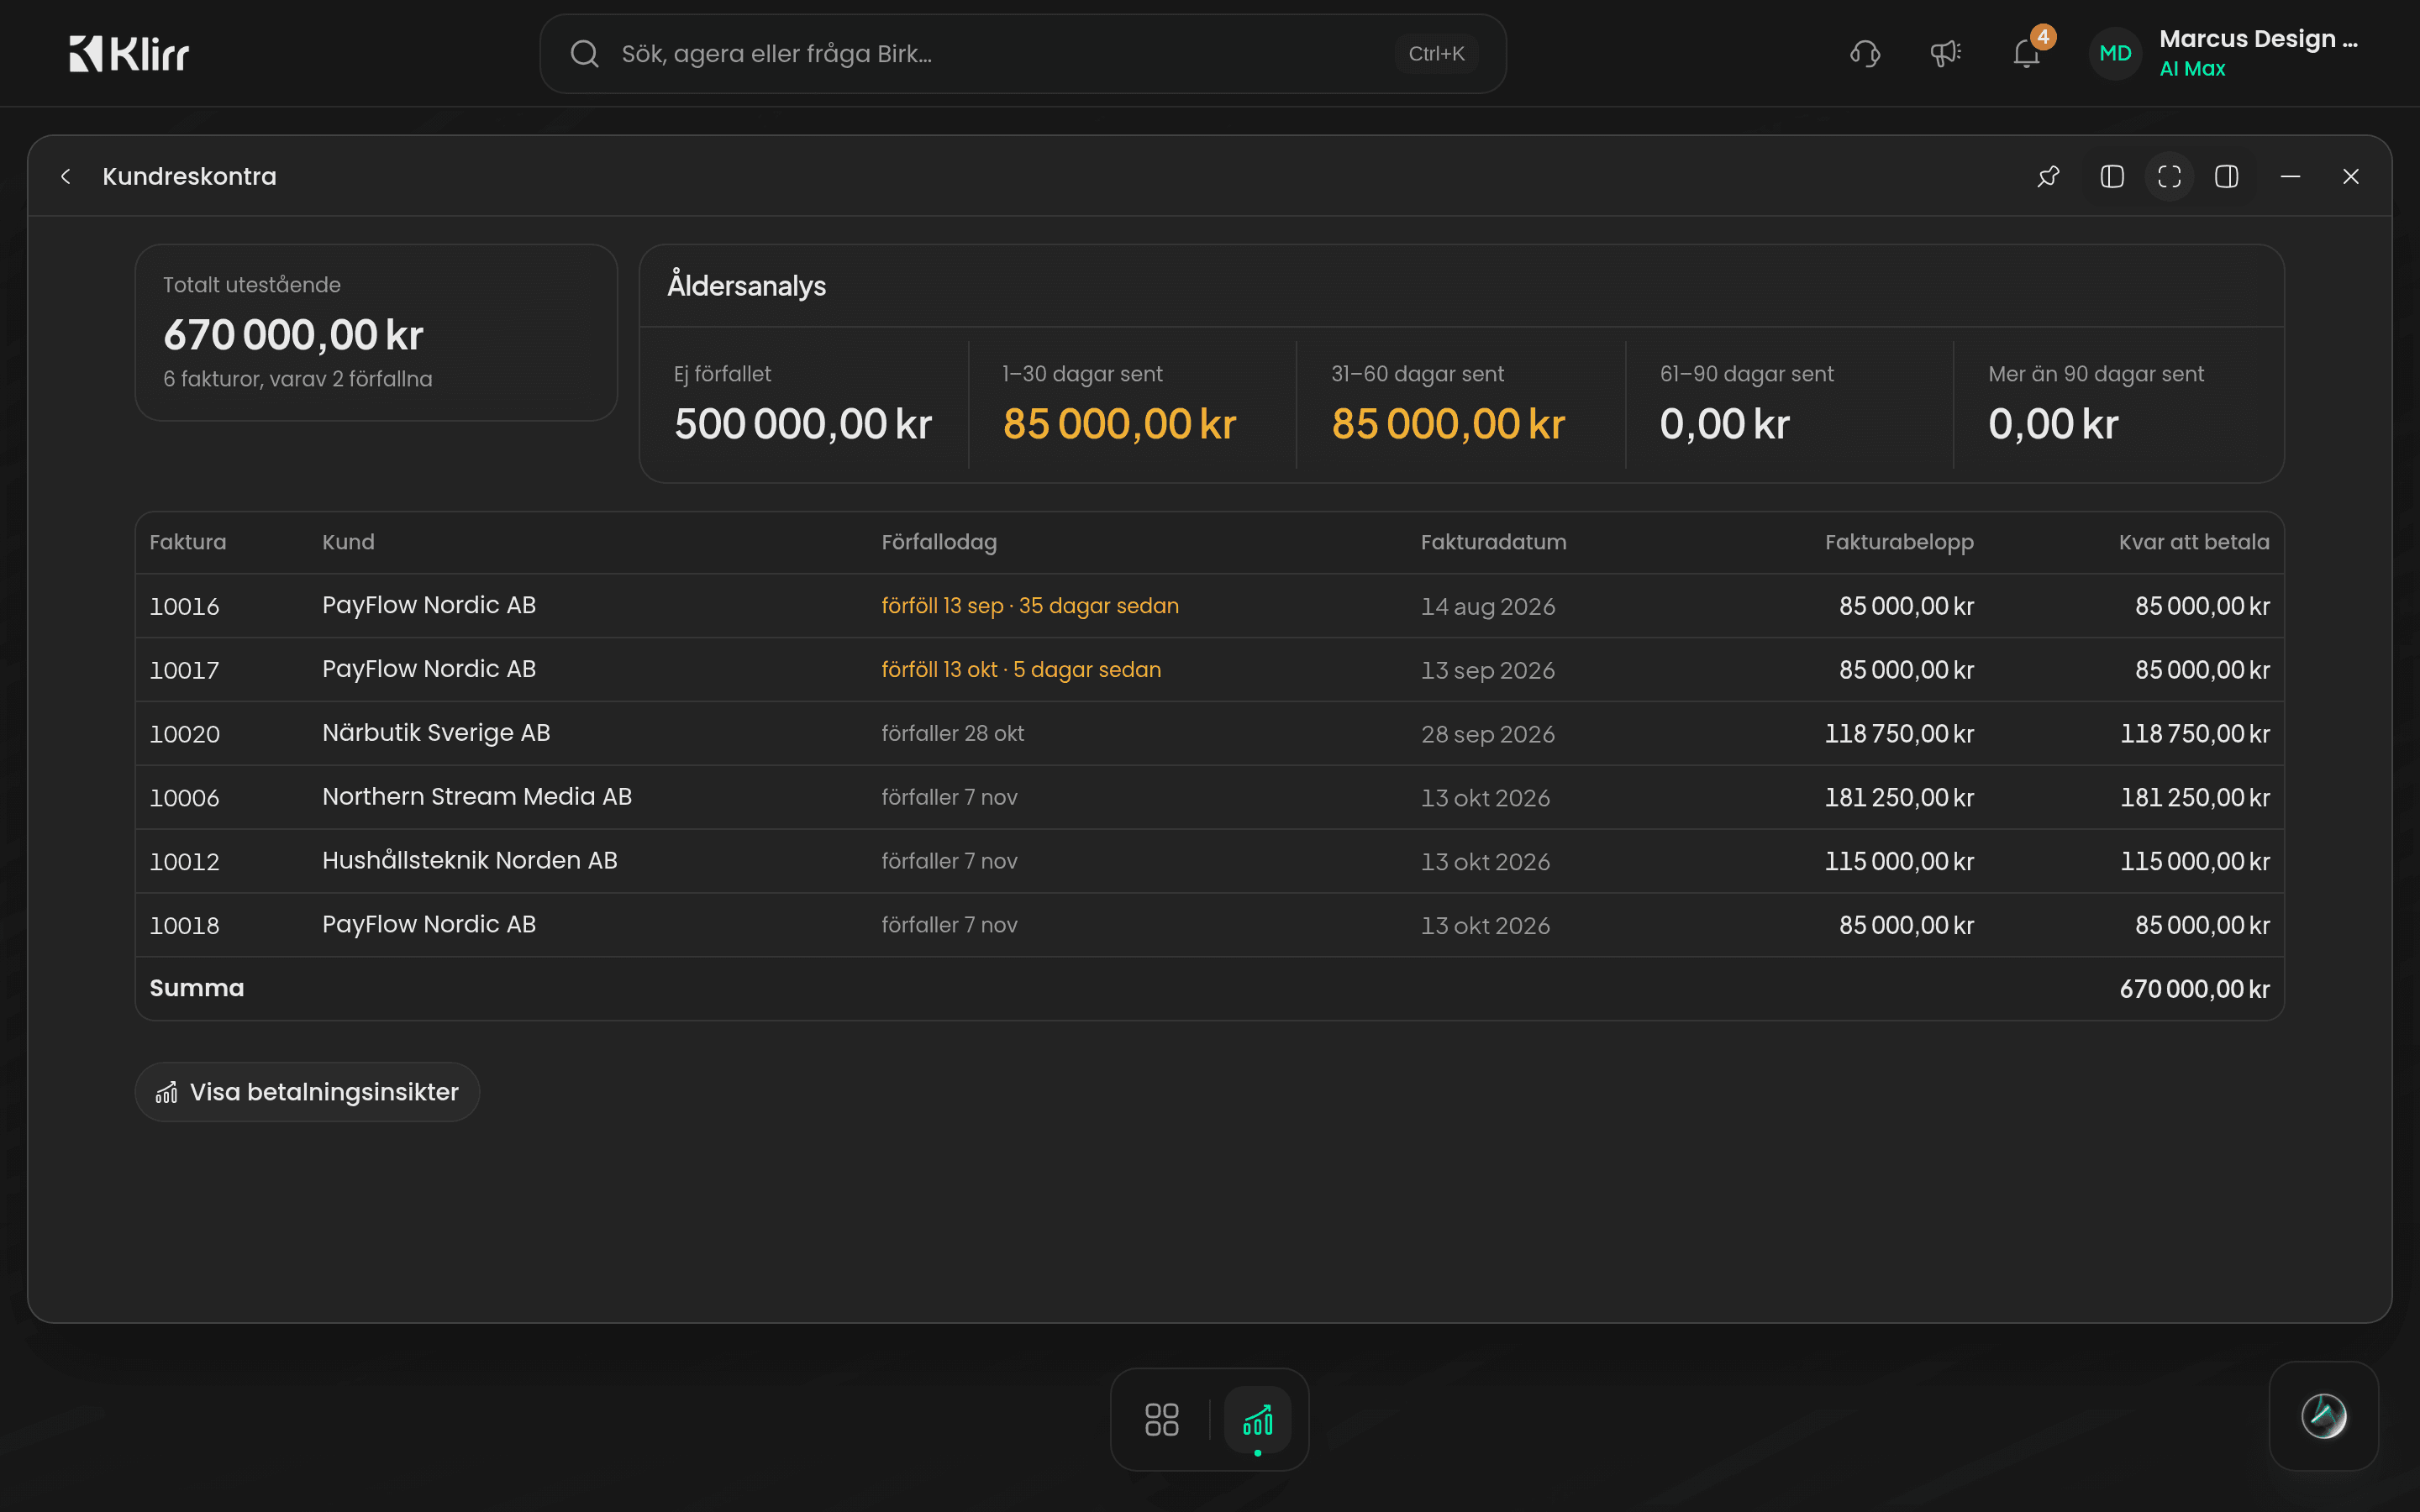This screenshot has width=2420, height=1512.
Task: Focus the Sök, agera eller fråga Birk field
Action: click(1022, 54)
